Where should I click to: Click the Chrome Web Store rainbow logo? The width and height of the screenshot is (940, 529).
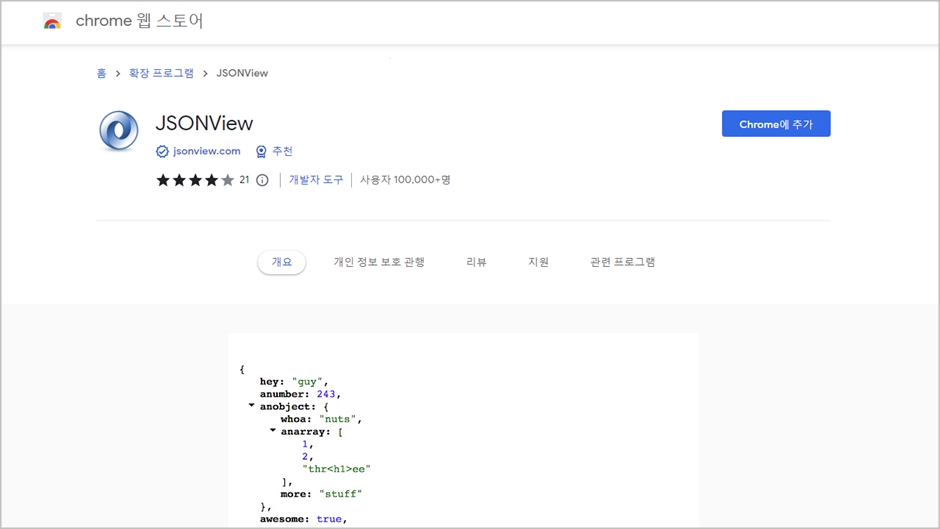(52, 22)
